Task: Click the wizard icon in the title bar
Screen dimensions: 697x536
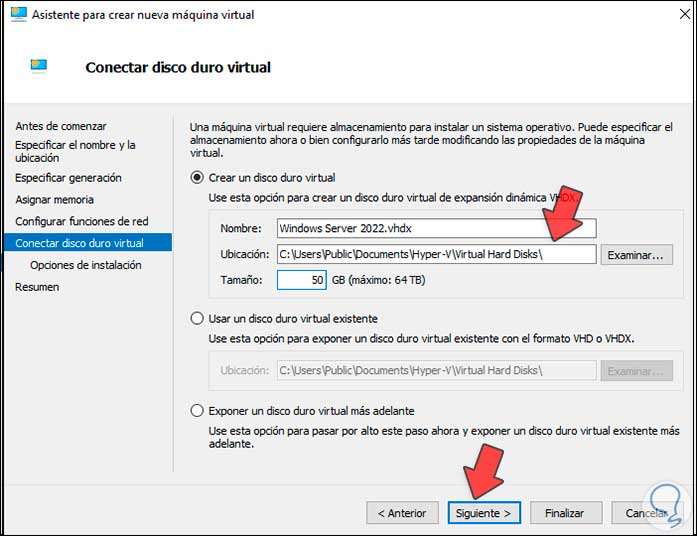Action: [x=18, y=14]
